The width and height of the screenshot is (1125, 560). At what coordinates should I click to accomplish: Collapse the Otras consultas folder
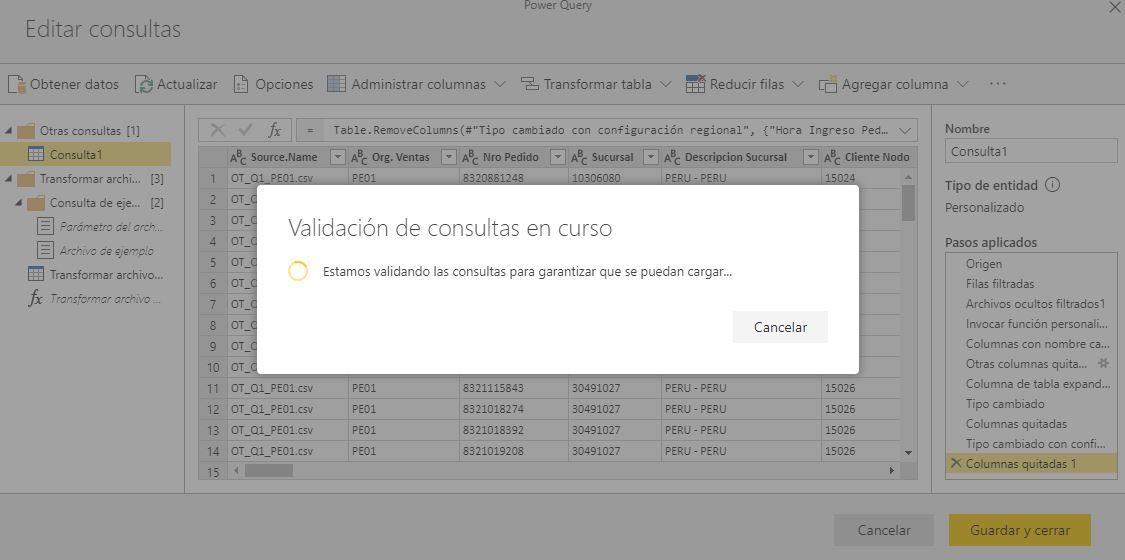[9, 131]
